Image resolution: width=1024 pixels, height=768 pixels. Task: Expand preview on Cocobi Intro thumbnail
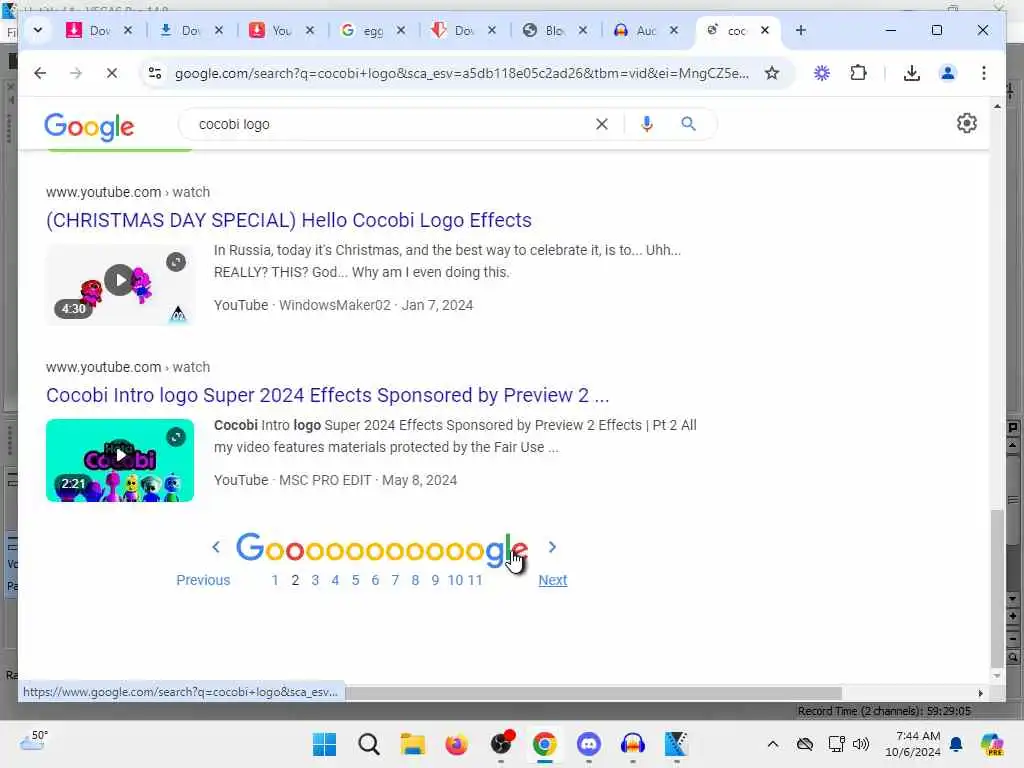[176, 437]
